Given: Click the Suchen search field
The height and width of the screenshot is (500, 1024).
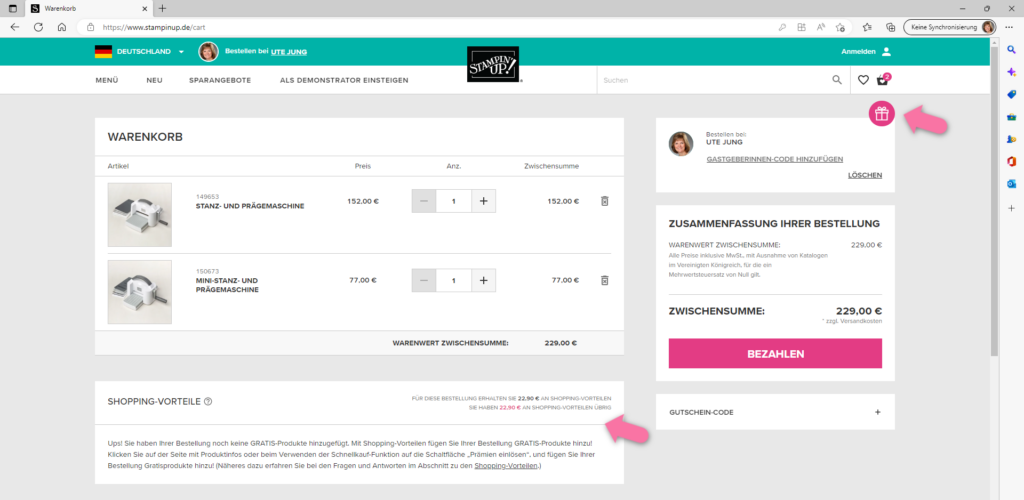Looking at the screenshot, I should click(713, 80).
